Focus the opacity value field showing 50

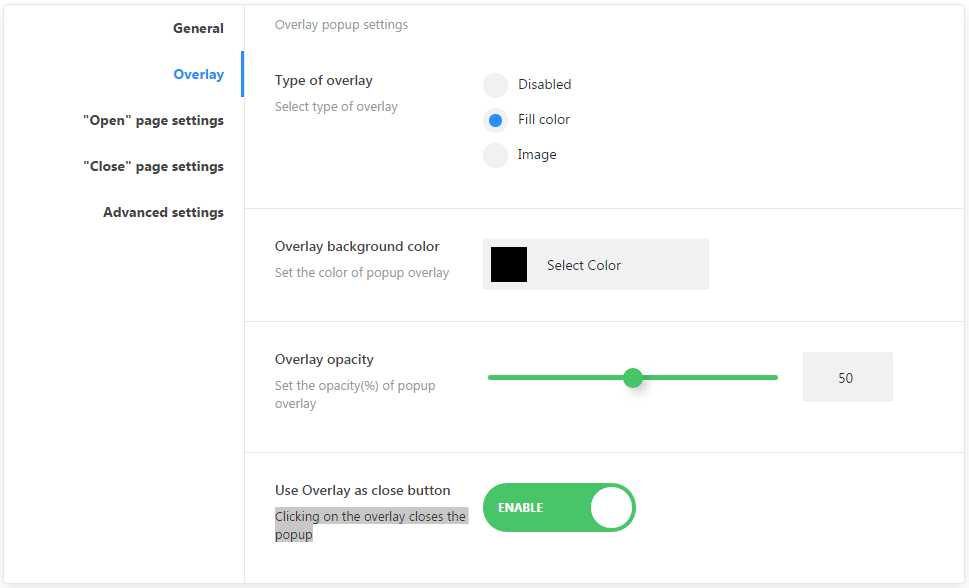pyautogui.click(x=847, y=378)
